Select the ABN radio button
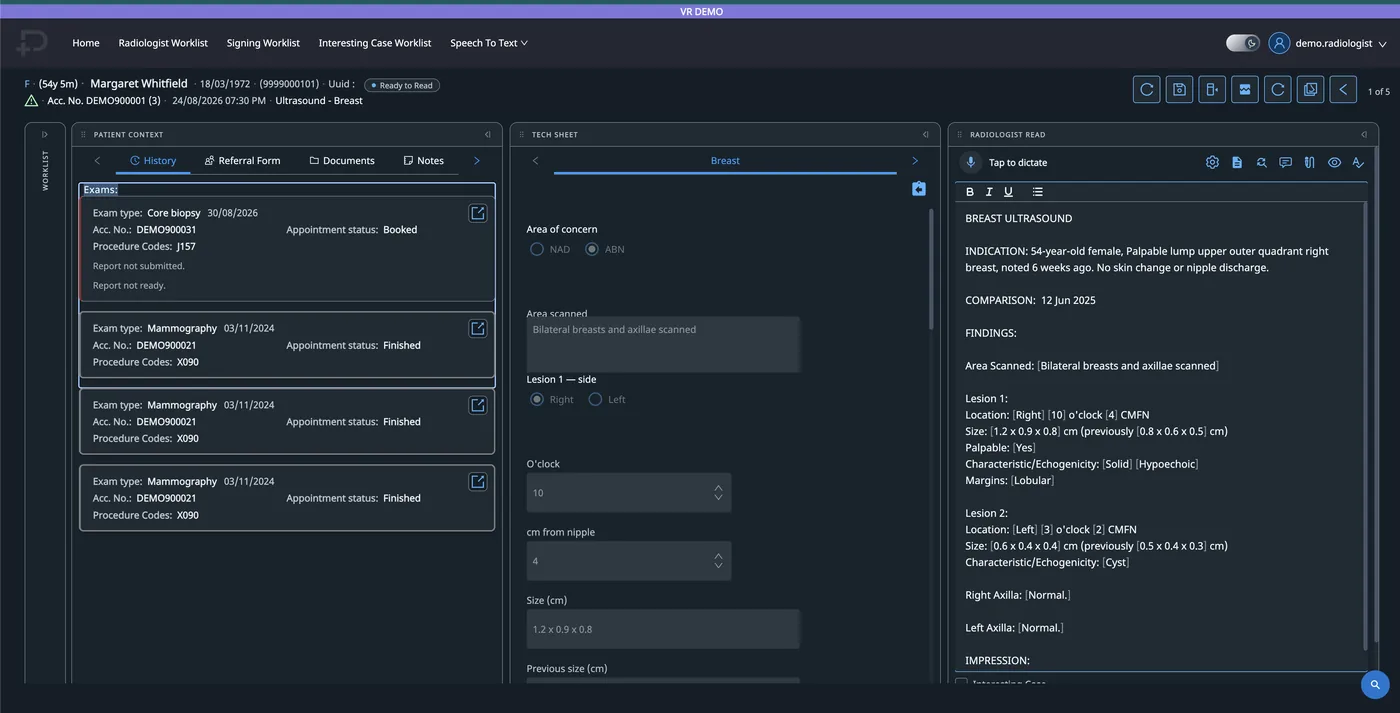This screenshot has width=1400, height=713. [592, 249]
